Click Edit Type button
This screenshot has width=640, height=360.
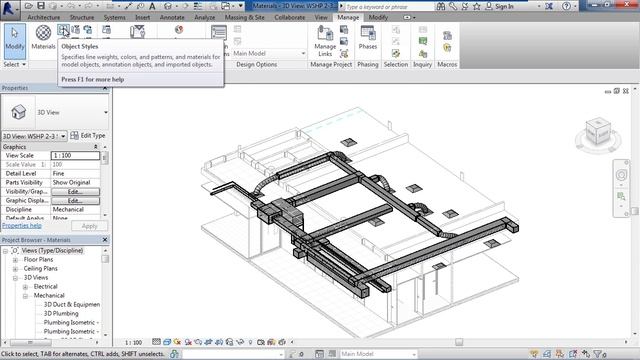click(x=88, y=136)
